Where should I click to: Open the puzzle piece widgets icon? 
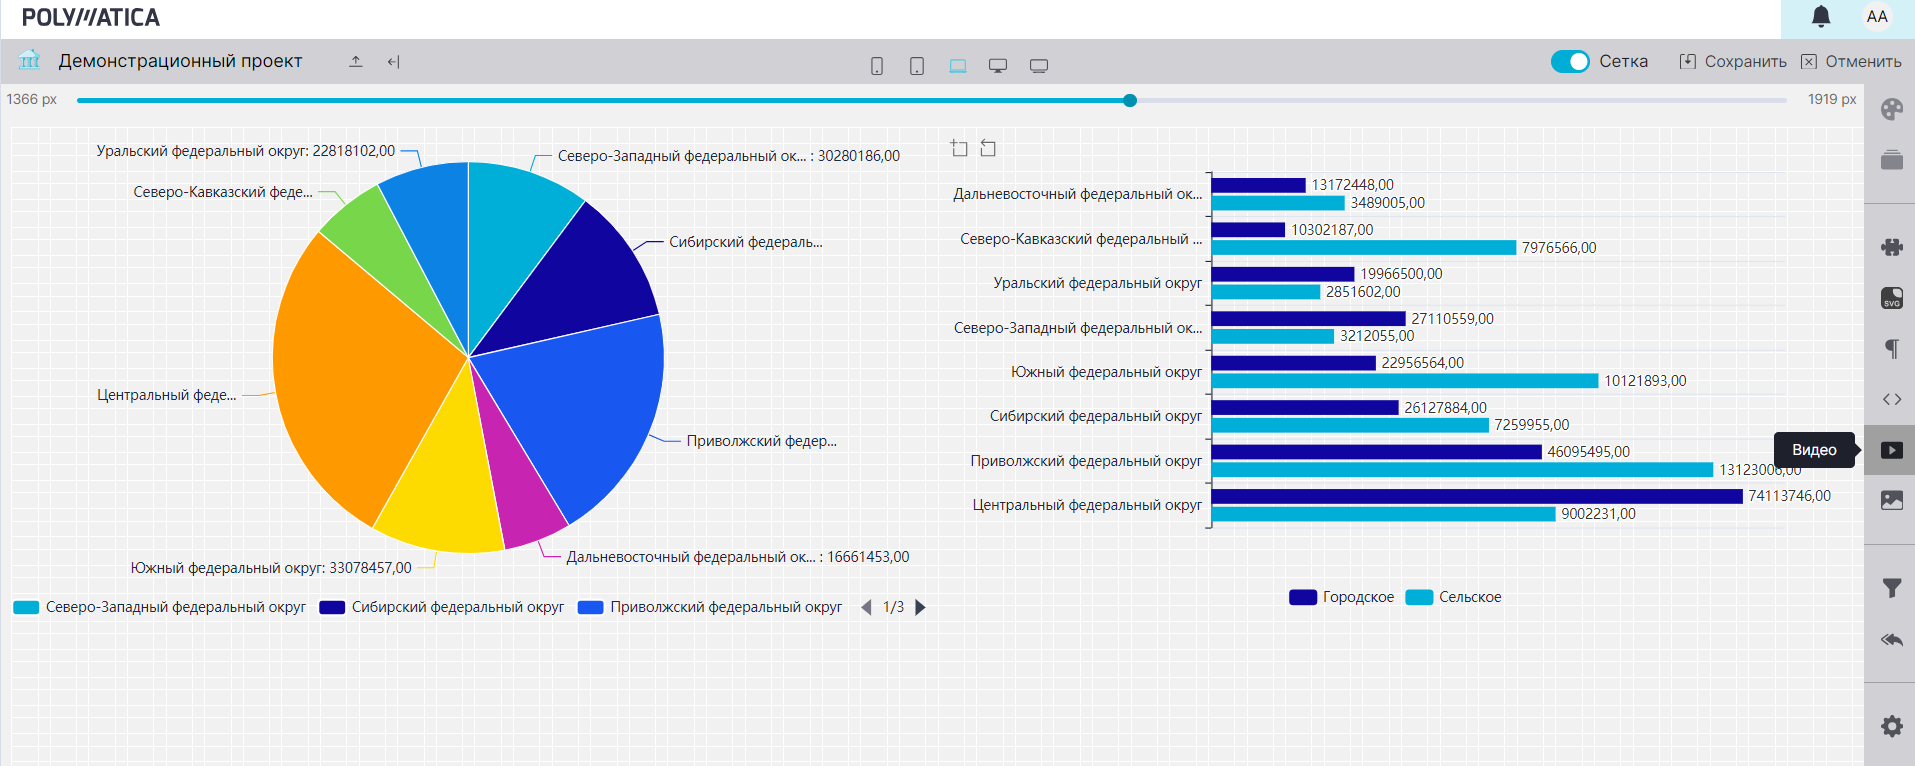pyautogui.click(x=1891, y=247)
